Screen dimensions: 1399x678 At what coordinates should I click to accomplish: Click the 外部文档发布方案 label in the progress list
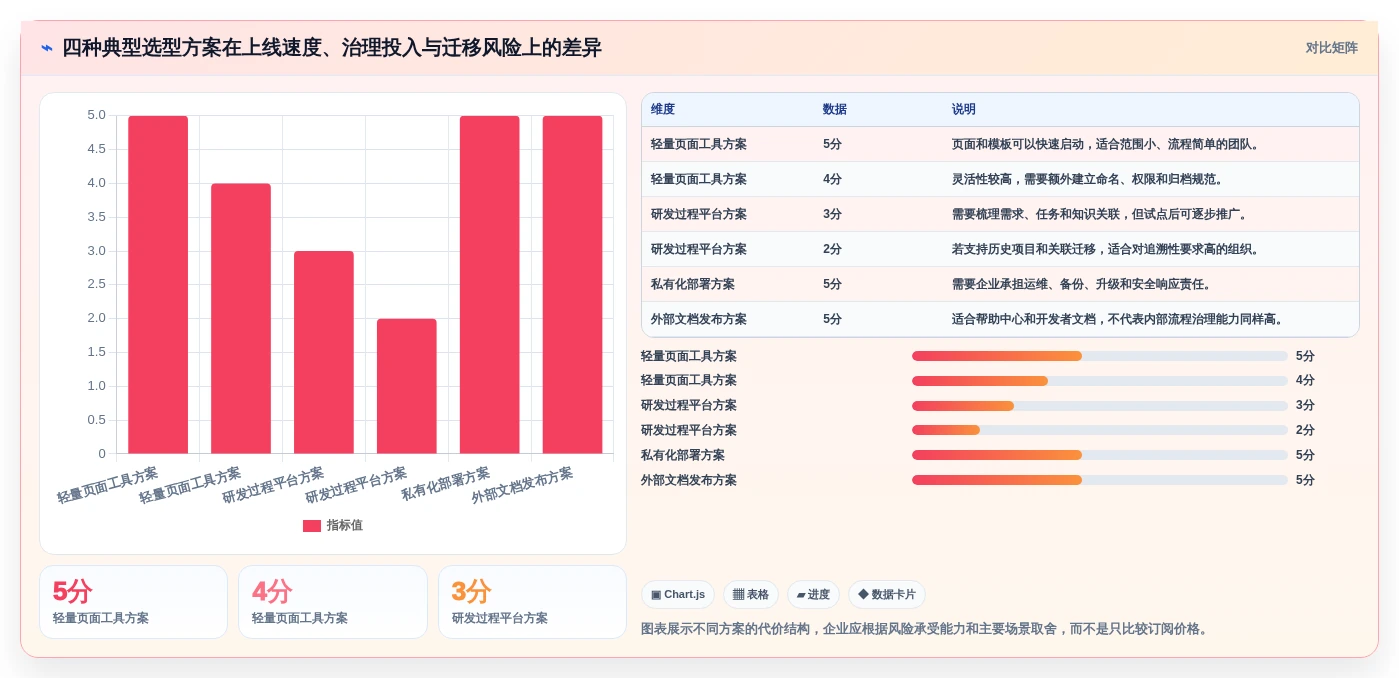(689, 480)
